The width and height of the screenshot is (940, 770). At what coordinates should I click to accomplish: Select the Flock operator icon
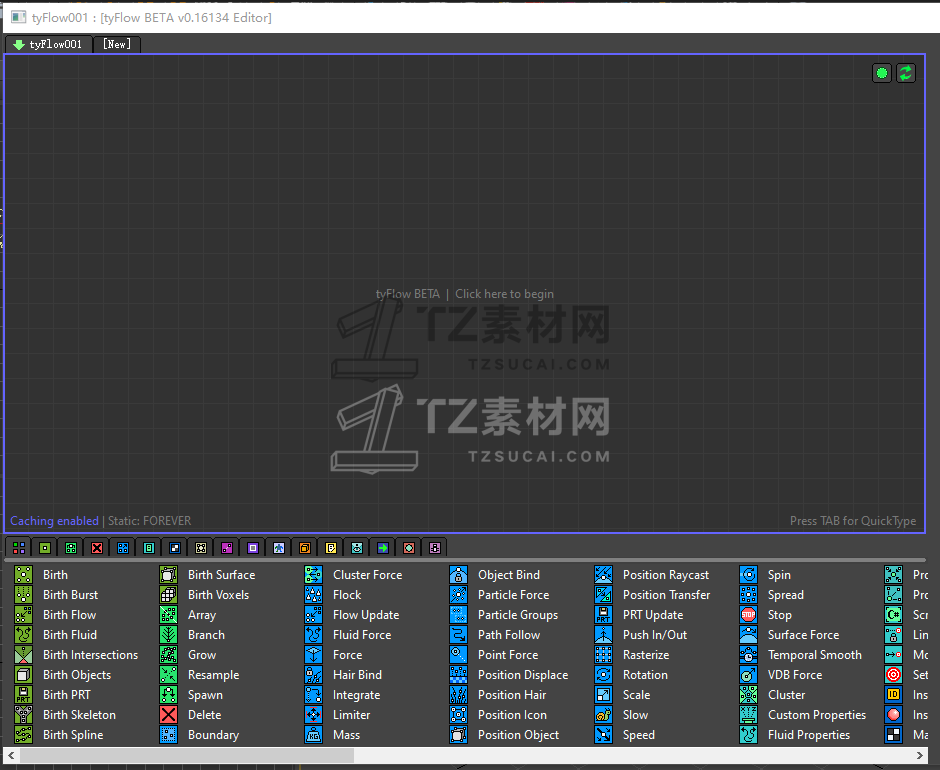pyautogui.click(x=314, y=594)
